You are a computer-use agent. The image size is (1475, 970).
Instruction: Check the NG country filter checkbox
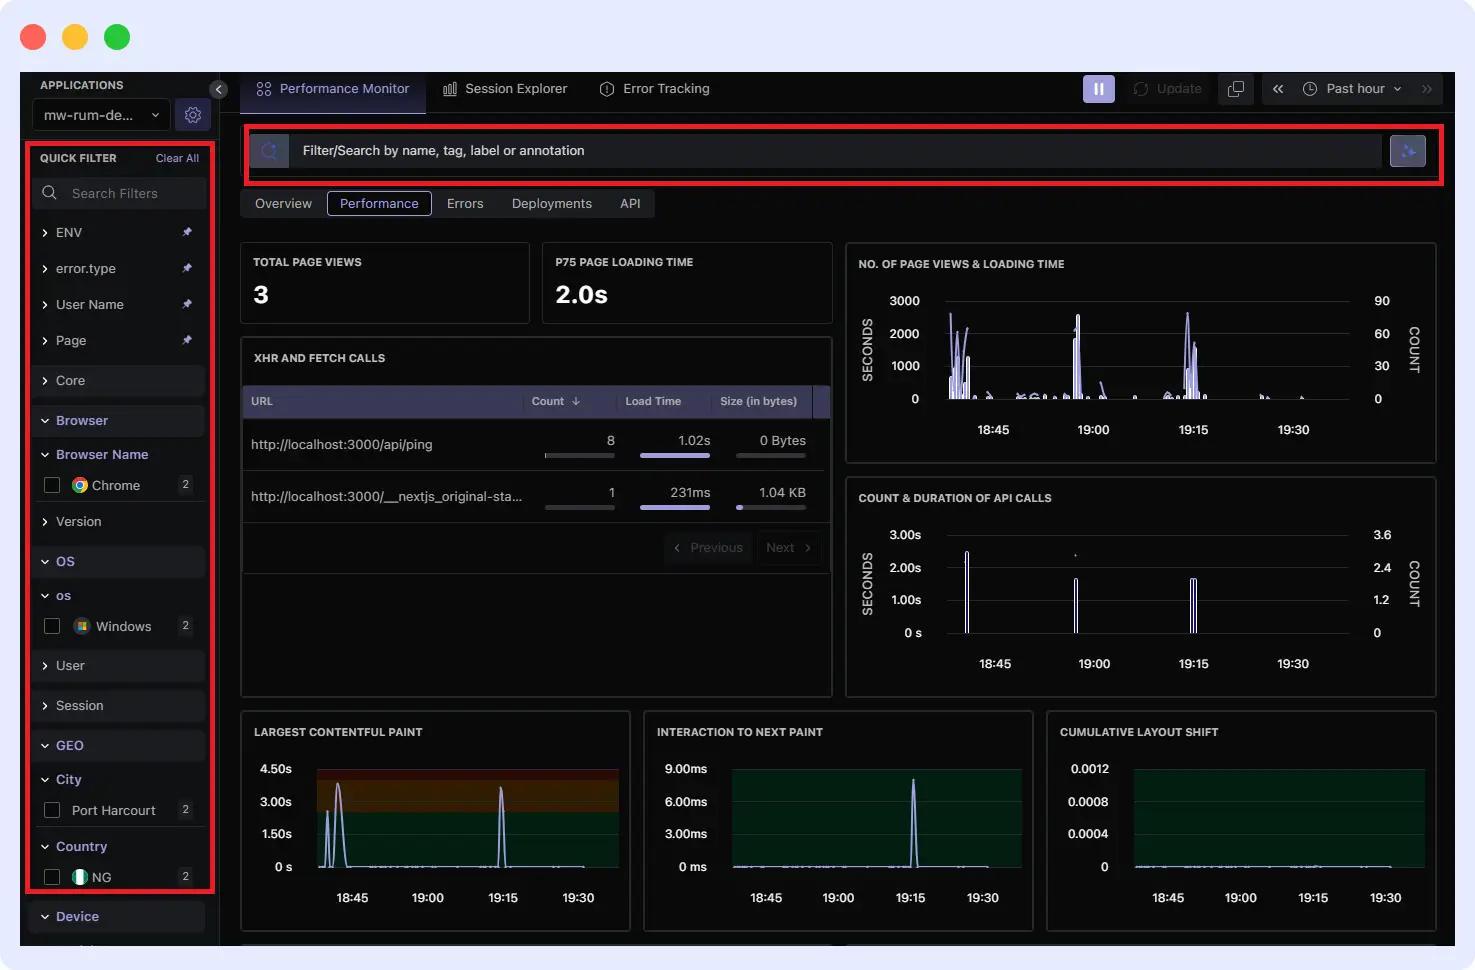coord(51,876)
